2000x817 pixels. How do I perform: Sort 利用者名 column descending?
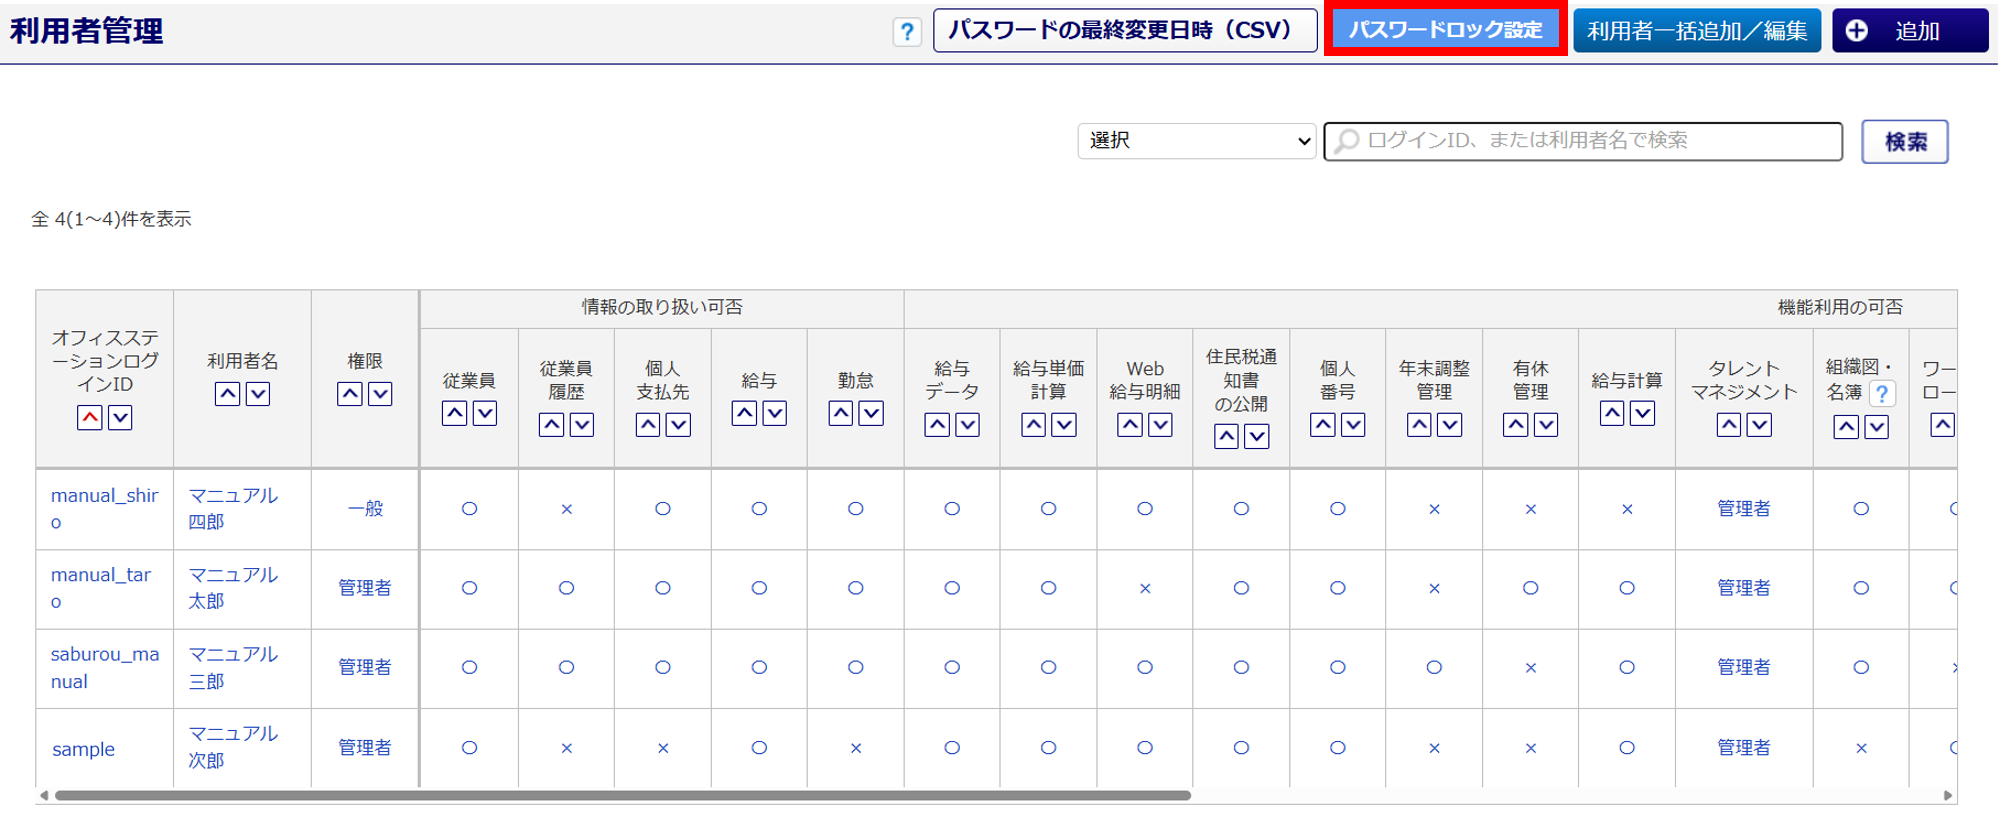point(258,394)
